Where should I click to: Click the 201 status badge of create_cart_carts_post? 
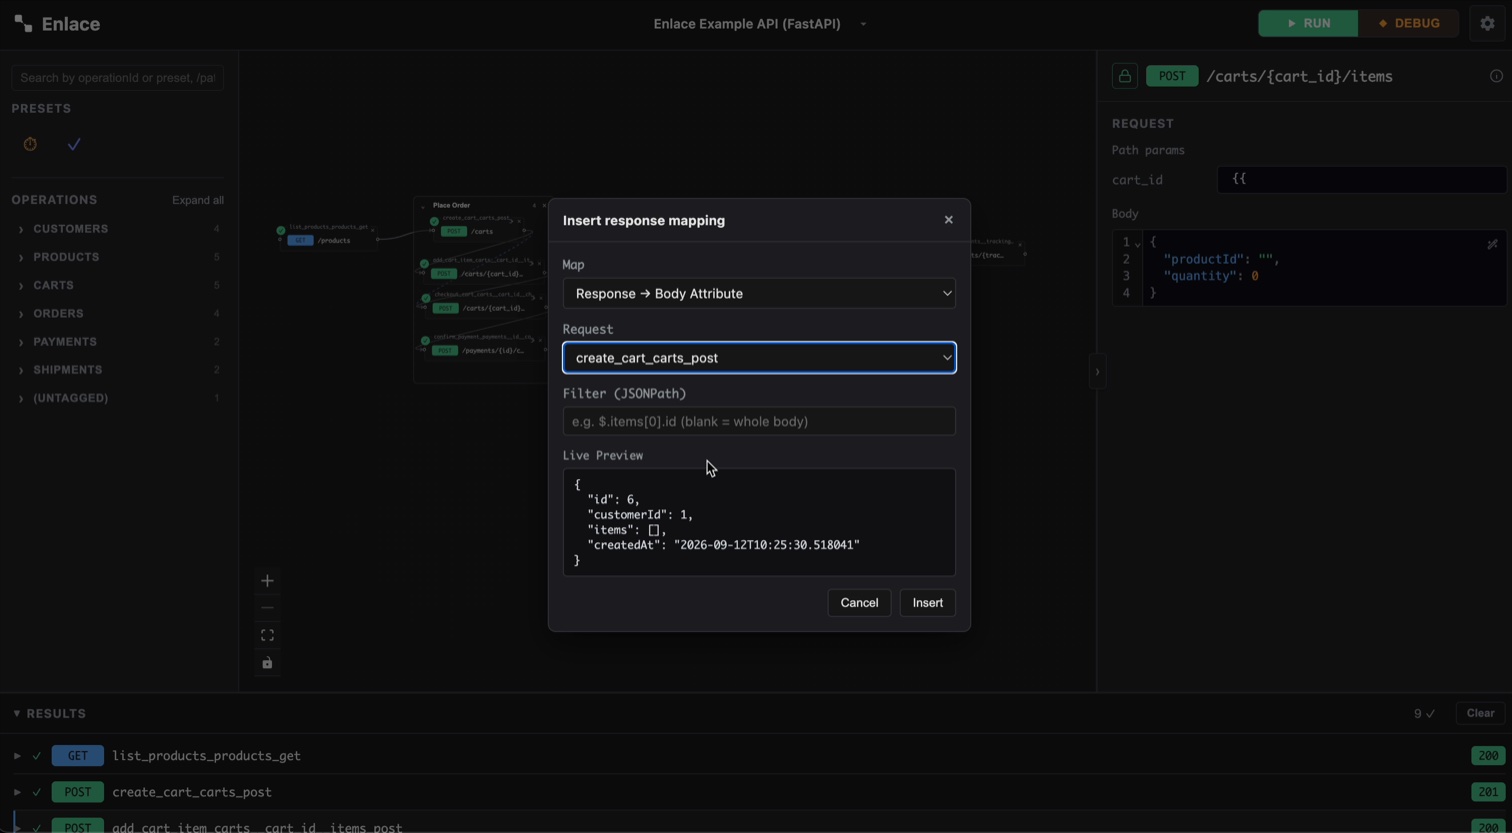1488,792
